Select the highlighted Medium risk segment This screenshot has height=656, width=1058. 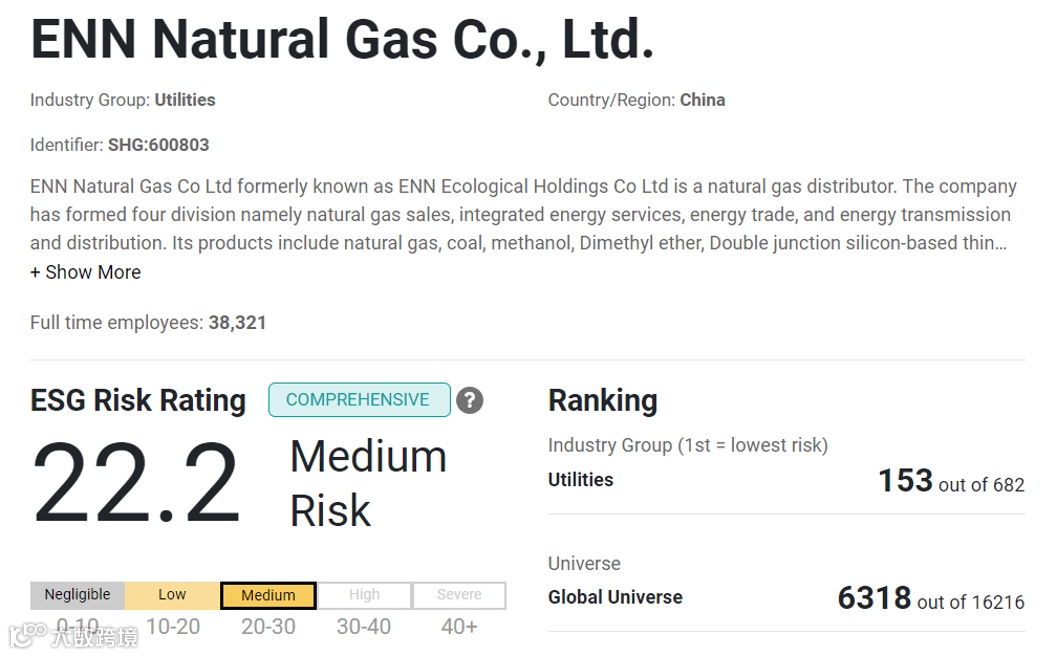click(268, 595)
